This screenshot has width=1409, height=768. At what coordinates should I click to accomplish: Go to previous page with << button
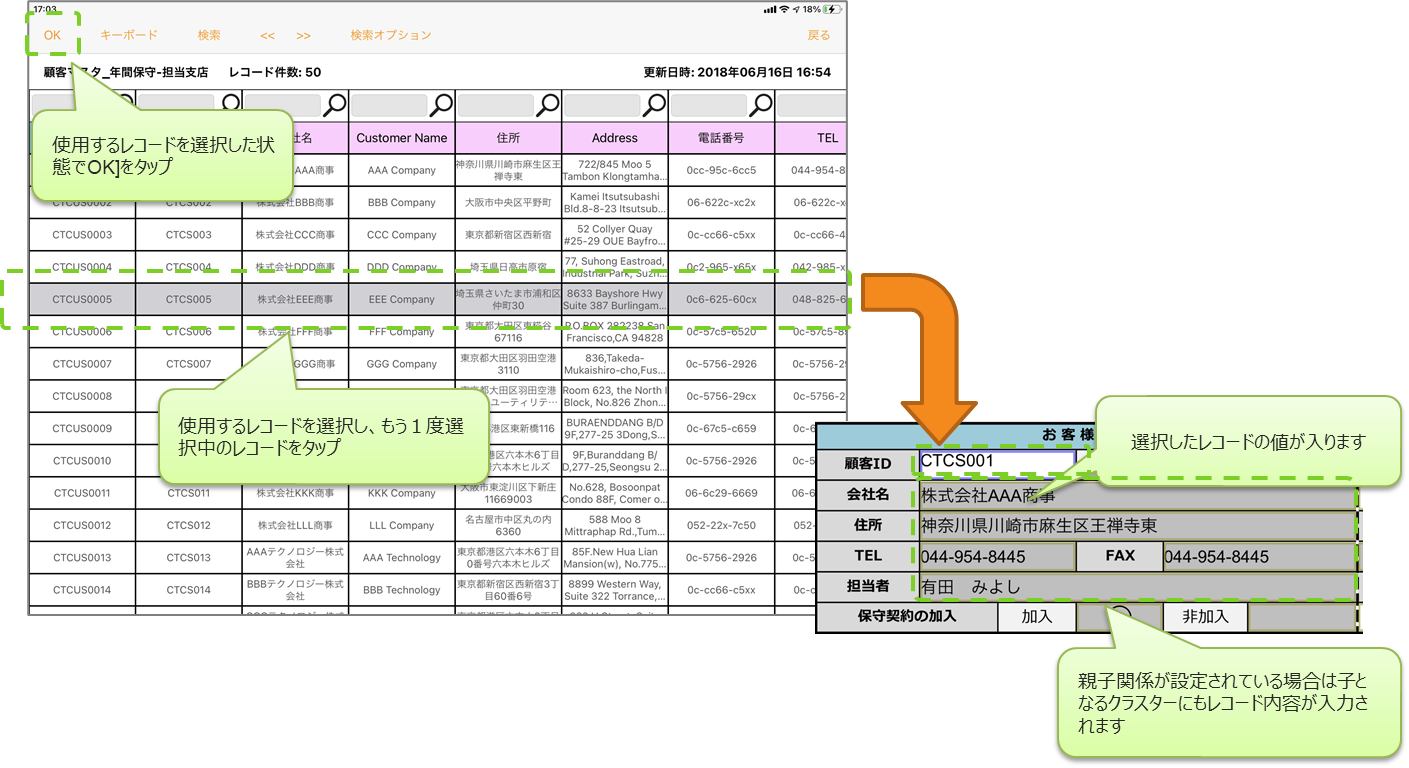tap(267, 36)
